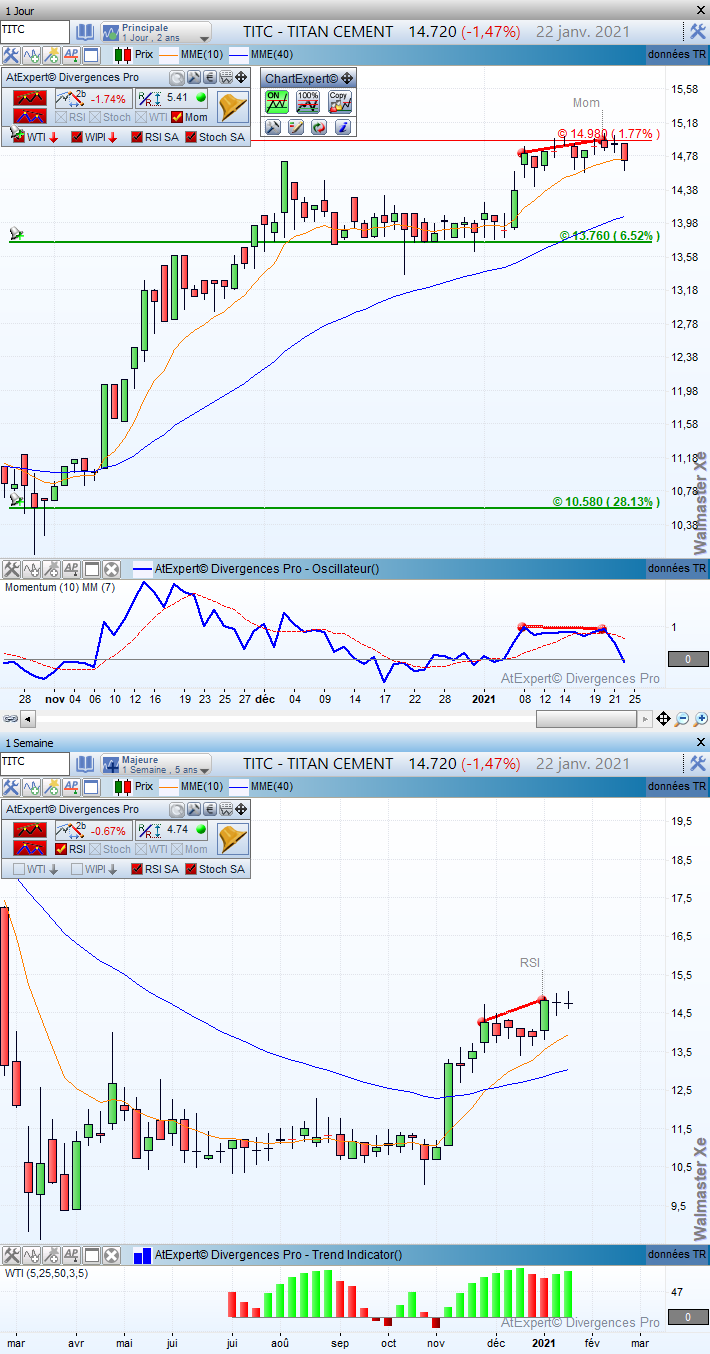Click the alert bell icon in the daily Divergences panel

pyautogui.click(x=232, y=106)
